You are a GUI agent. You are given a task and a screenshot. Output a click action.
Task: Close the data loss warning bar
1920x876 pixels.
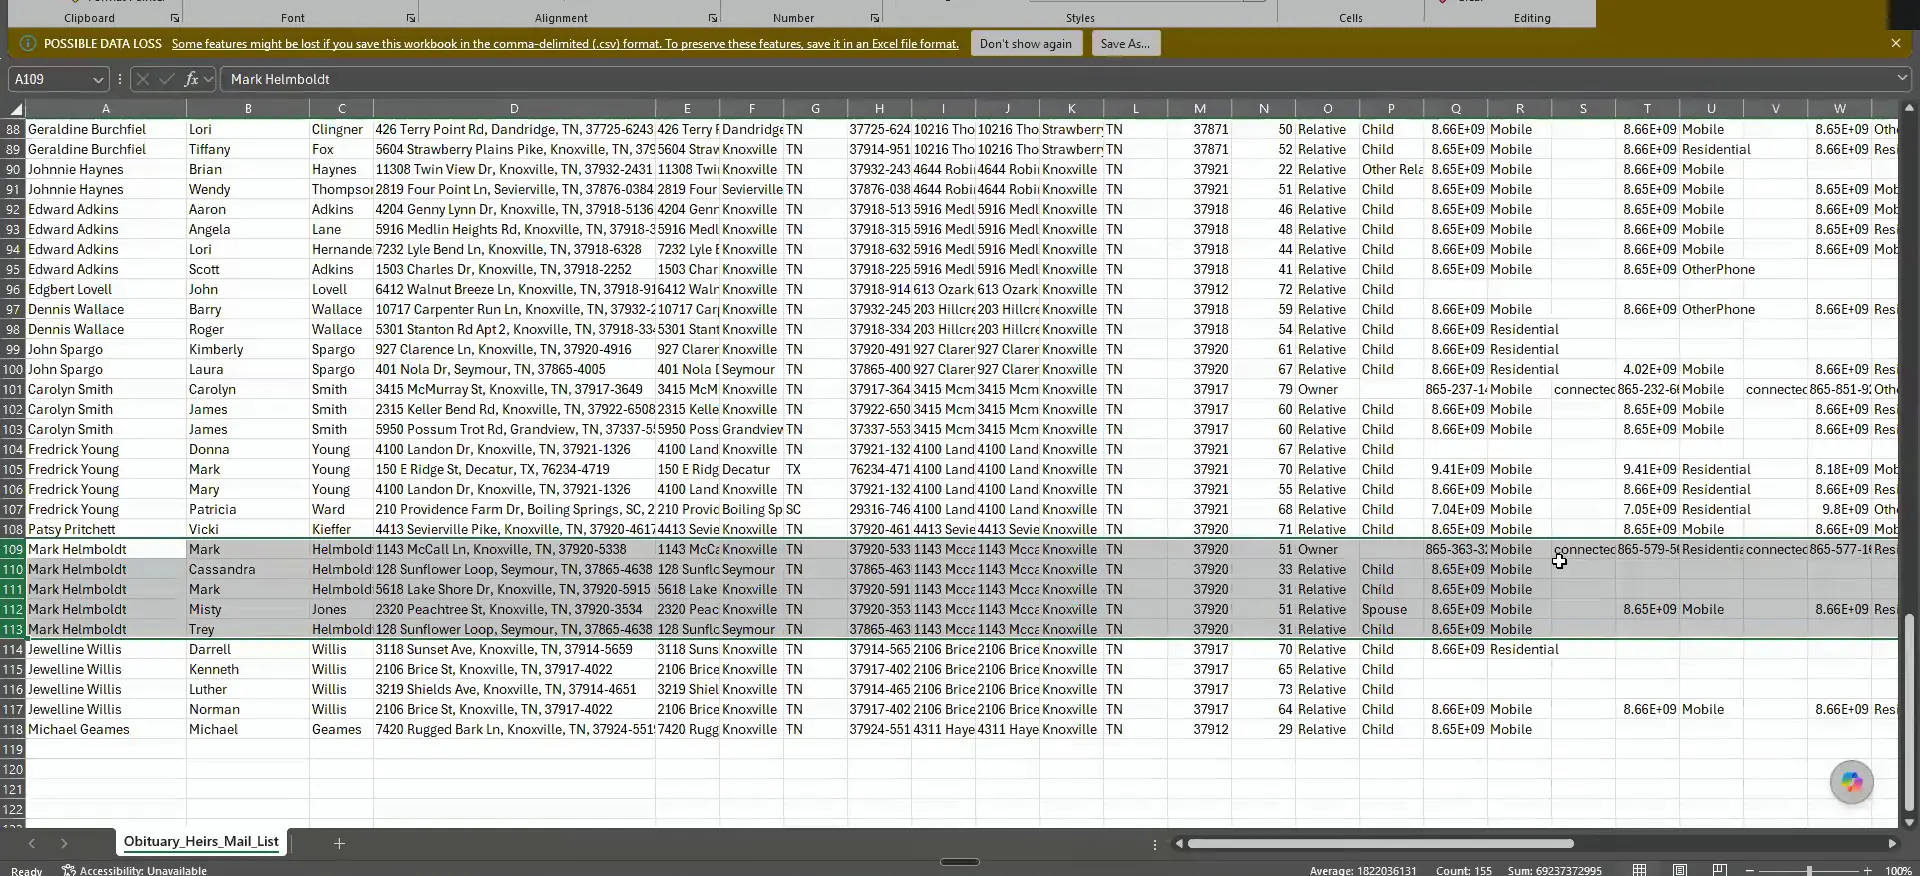[1896, 44]
